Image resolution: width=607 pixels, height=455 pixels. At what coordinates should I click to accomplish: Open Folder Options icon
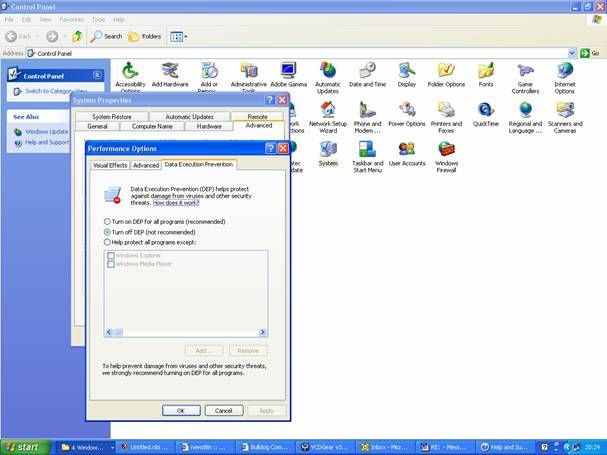446,75
